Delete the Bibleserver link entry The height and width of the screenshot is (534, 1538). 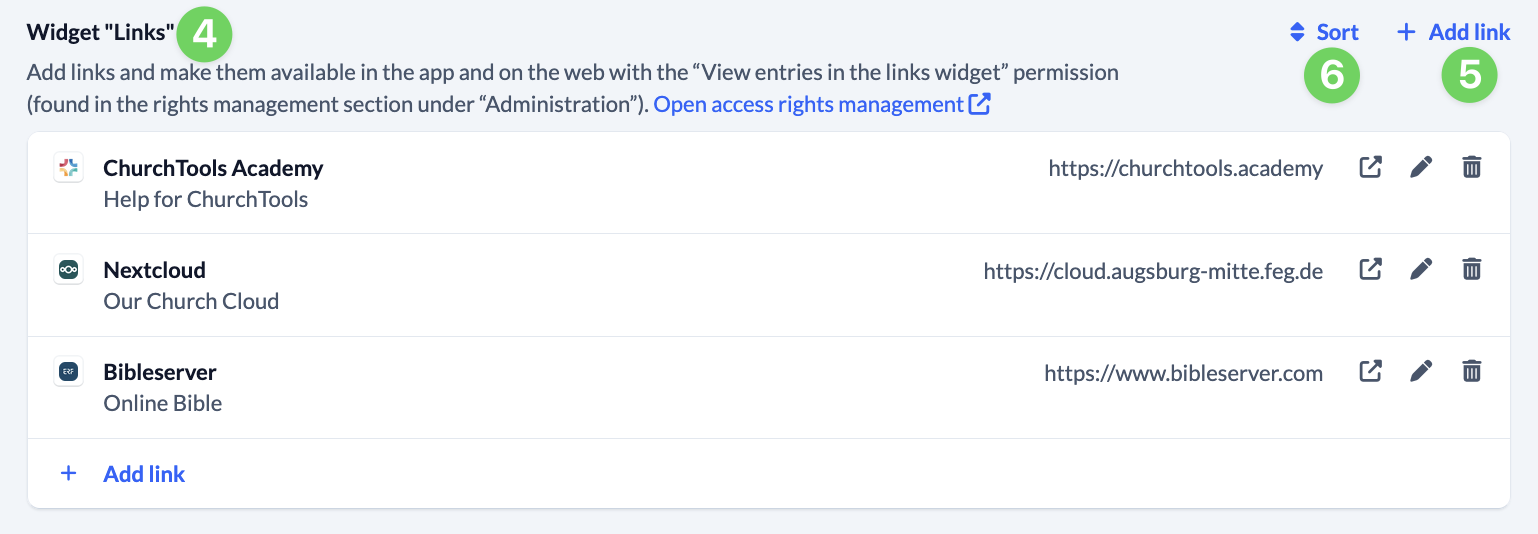click(x=1471, y=371)
